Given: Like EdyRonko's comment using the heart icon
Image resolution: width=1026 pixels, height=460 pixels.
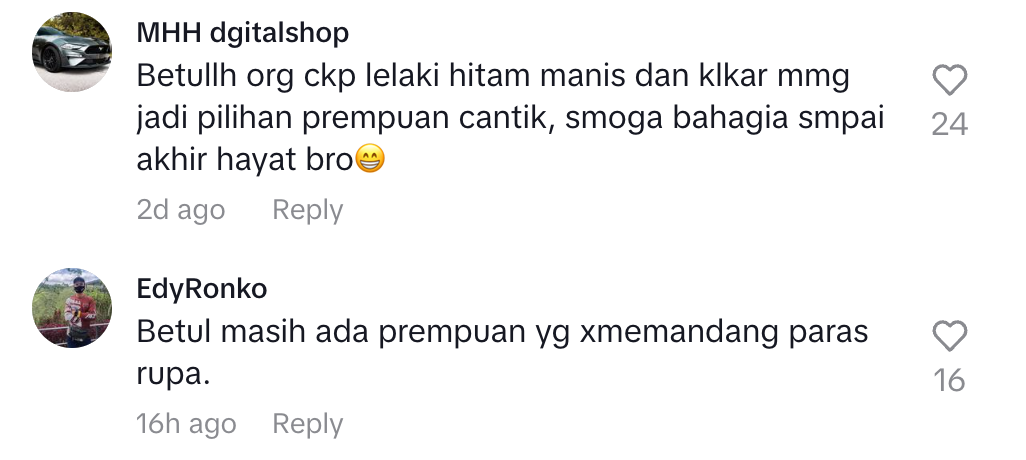Looking at the screenshot, I should pyautogui.click(x=949, y=336).
